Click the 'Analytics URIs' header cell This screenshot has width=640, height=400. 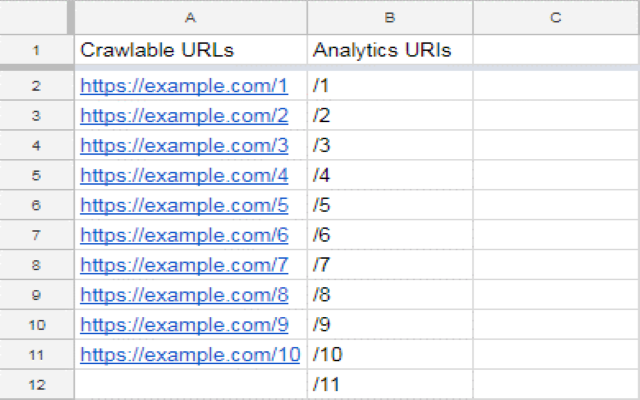390,50
